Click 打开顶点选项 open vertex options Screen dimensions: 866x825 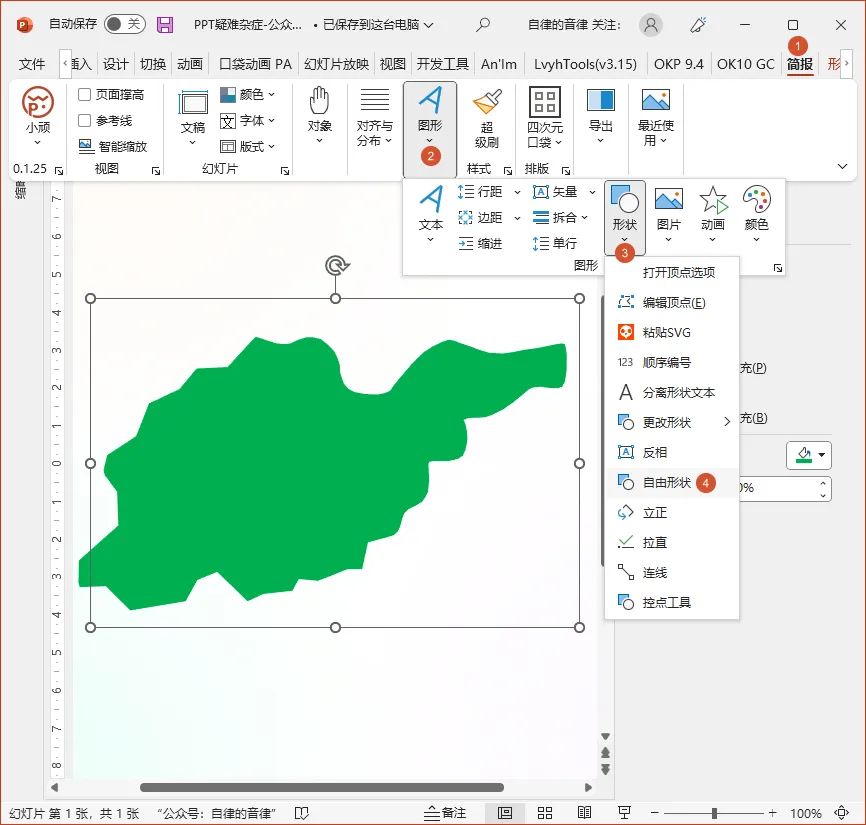click(672, 272)
